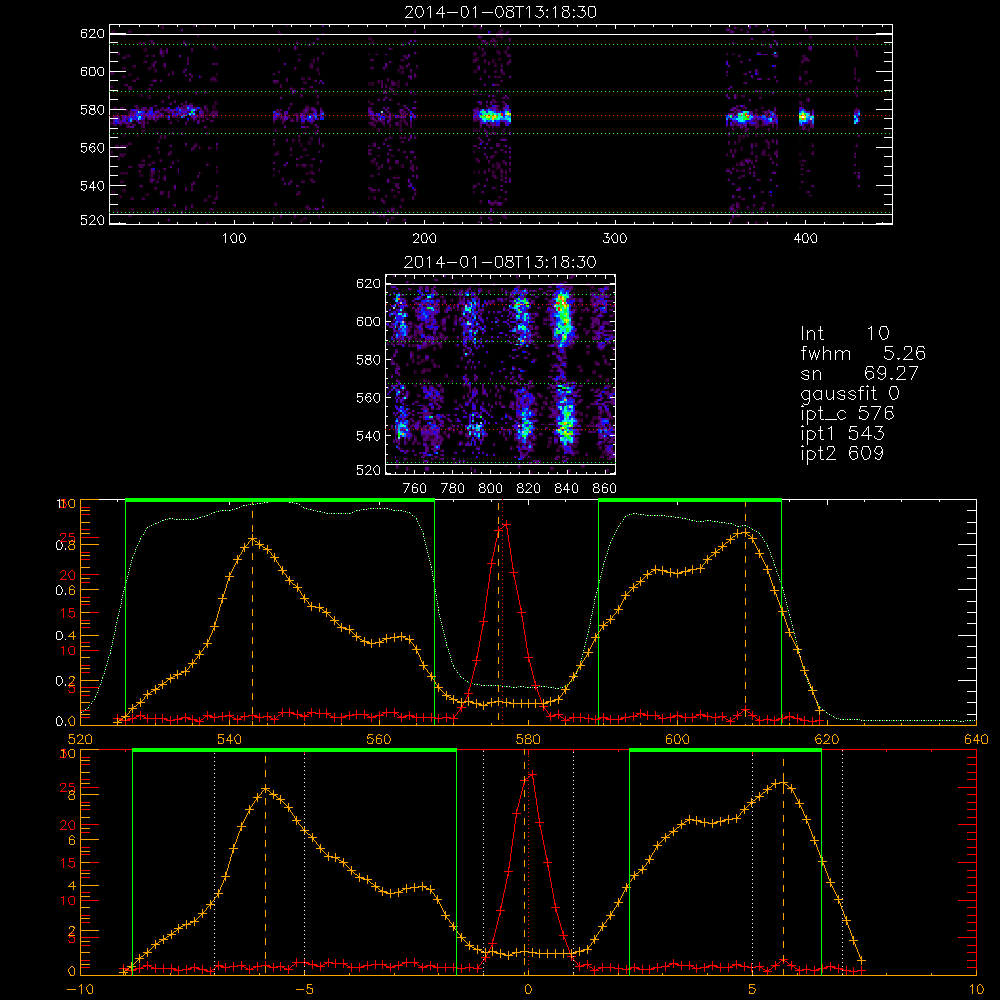
Task: Click x-axis label 520 of the upper profile plot
Action: coord(80,740)
